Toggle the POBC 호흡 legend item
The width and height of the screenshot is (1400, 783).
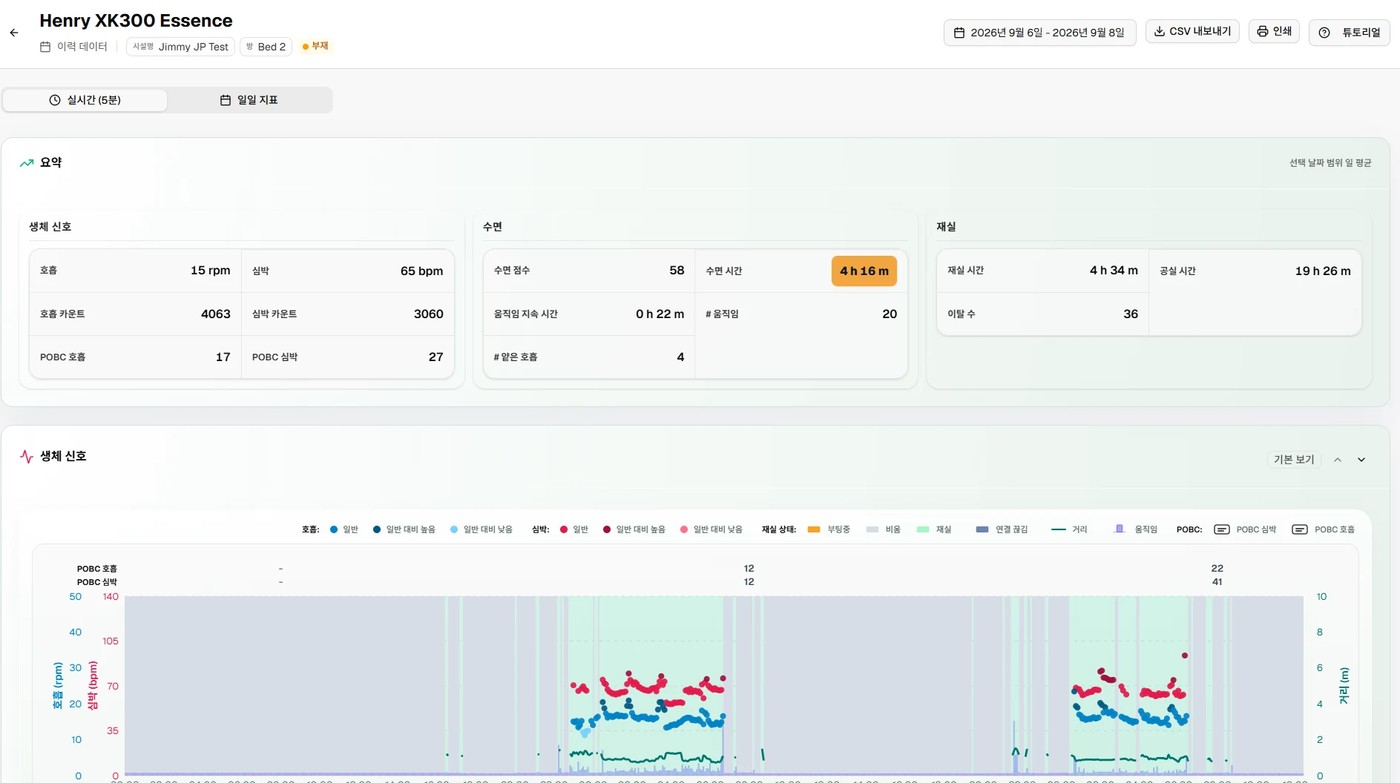point(1323,529)
